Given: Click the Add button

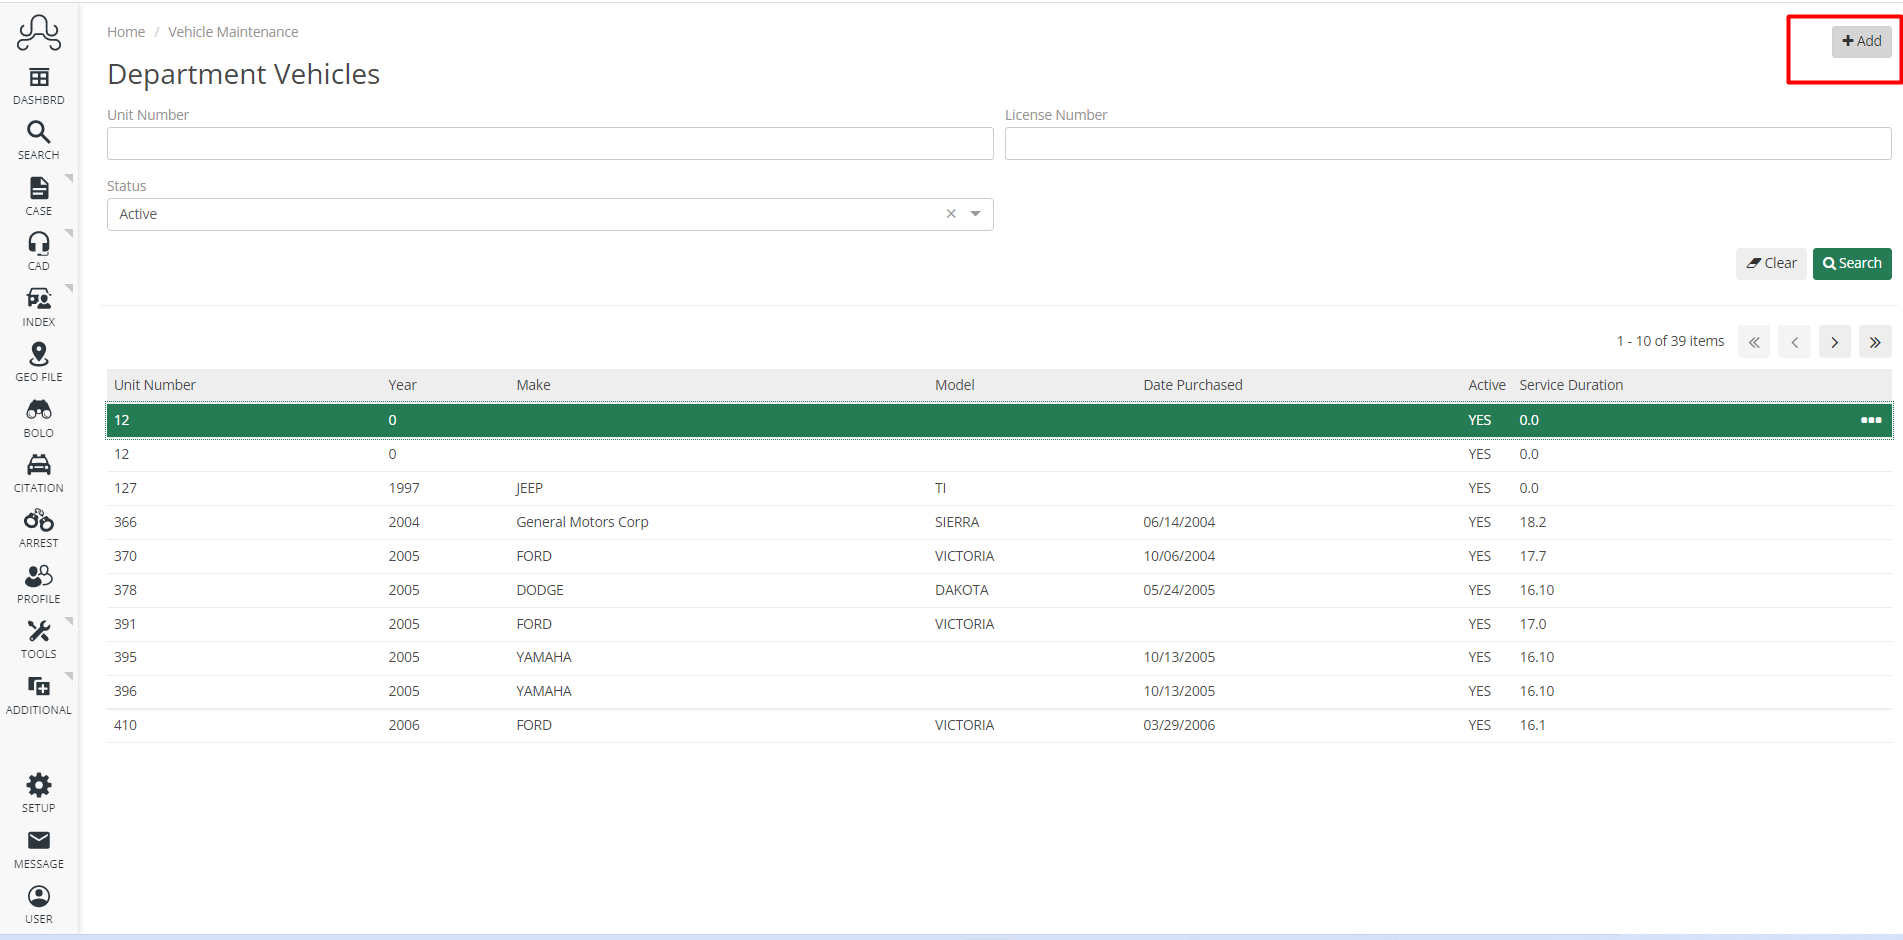Looking at the screenshot, I should 1861,41.
